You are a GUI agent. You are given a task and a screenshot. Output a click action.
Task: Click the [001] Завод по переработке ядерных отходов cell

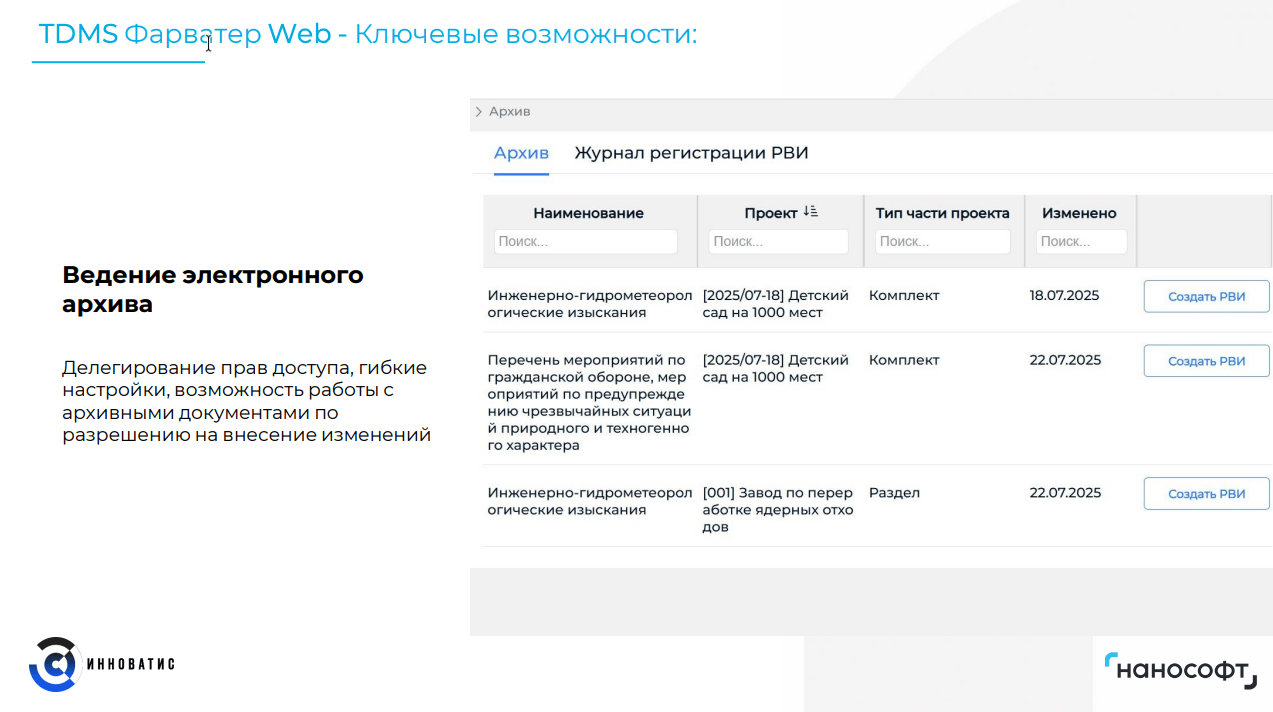tap(778, 510)
